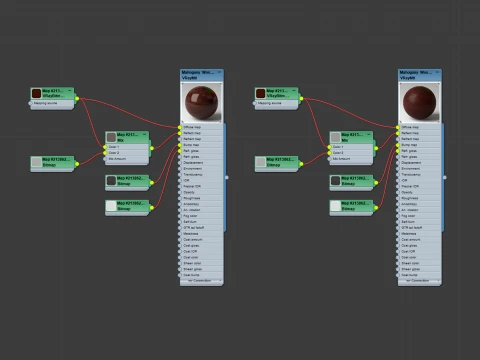This screenshot has width=480, height=360.
Task: Click output socket of left dark-swatch Bitmap node
Action: [152, 183]
